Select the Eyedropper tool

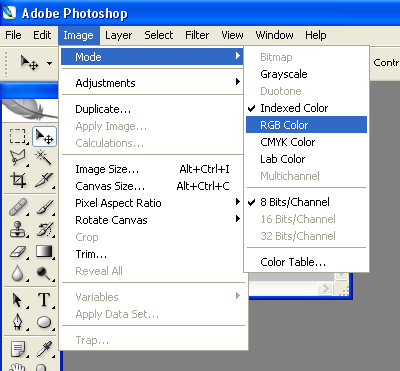(x=44, y=349)
